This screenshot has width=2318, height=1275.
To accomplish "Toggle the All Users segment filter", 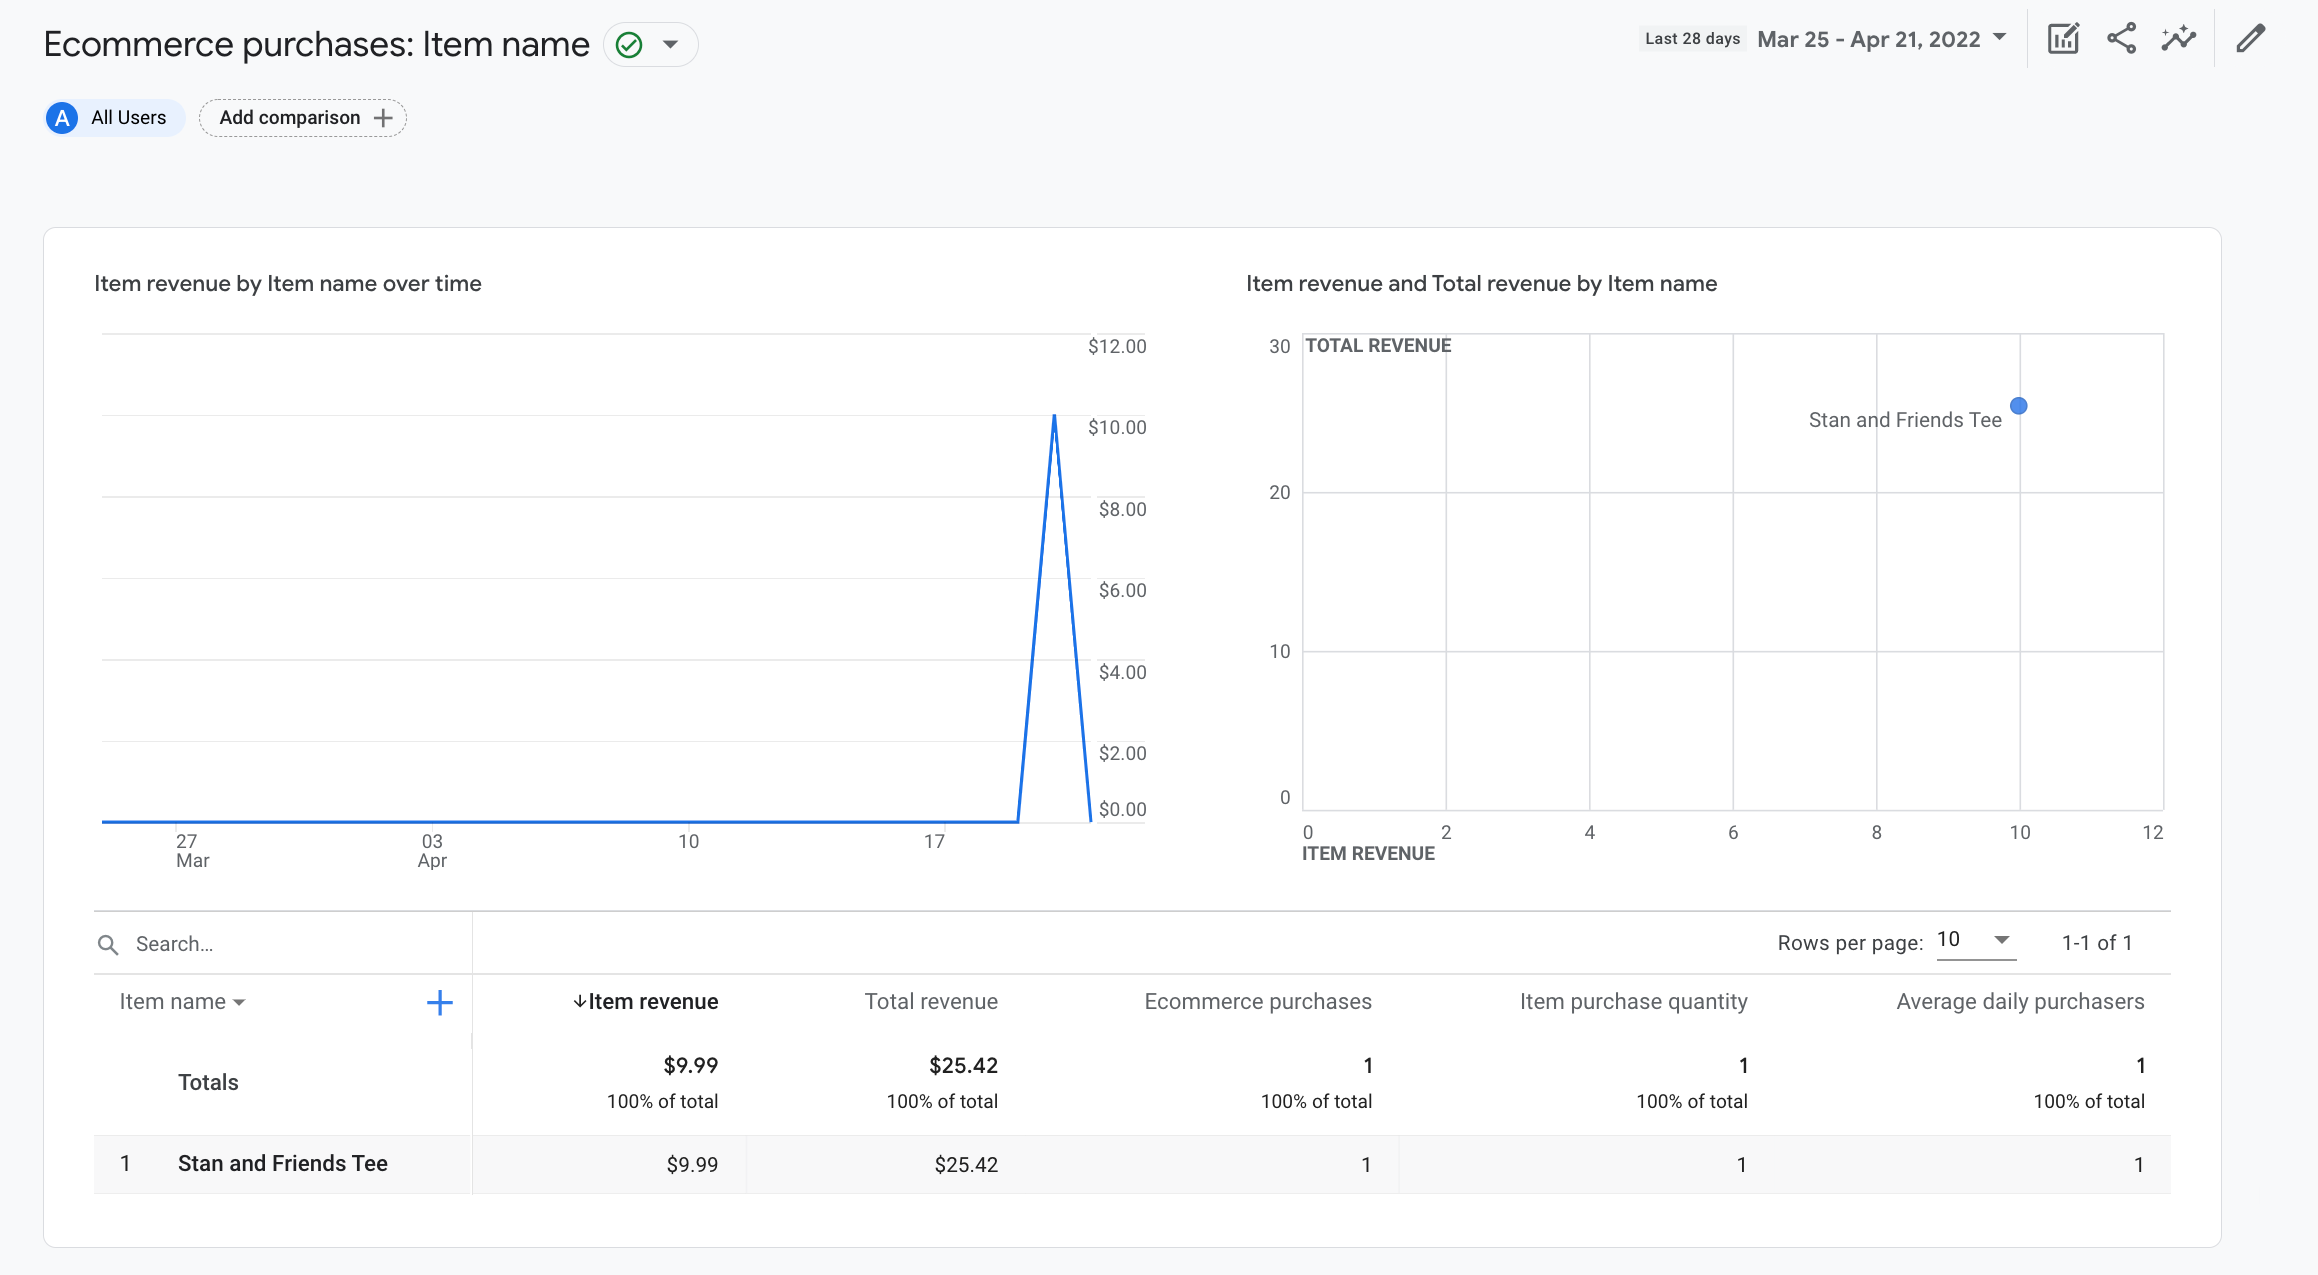I will [x=111, y=116].
